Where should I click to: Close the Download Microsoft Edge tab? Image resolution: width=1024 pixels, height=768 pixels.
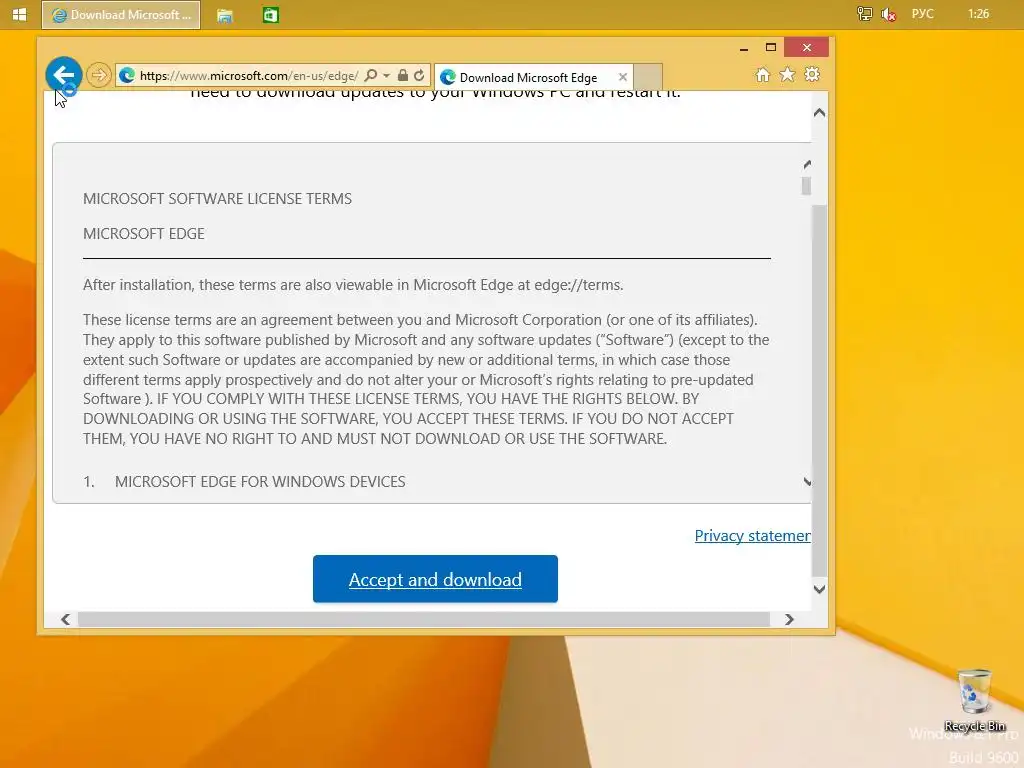click(x=623, y=77)
